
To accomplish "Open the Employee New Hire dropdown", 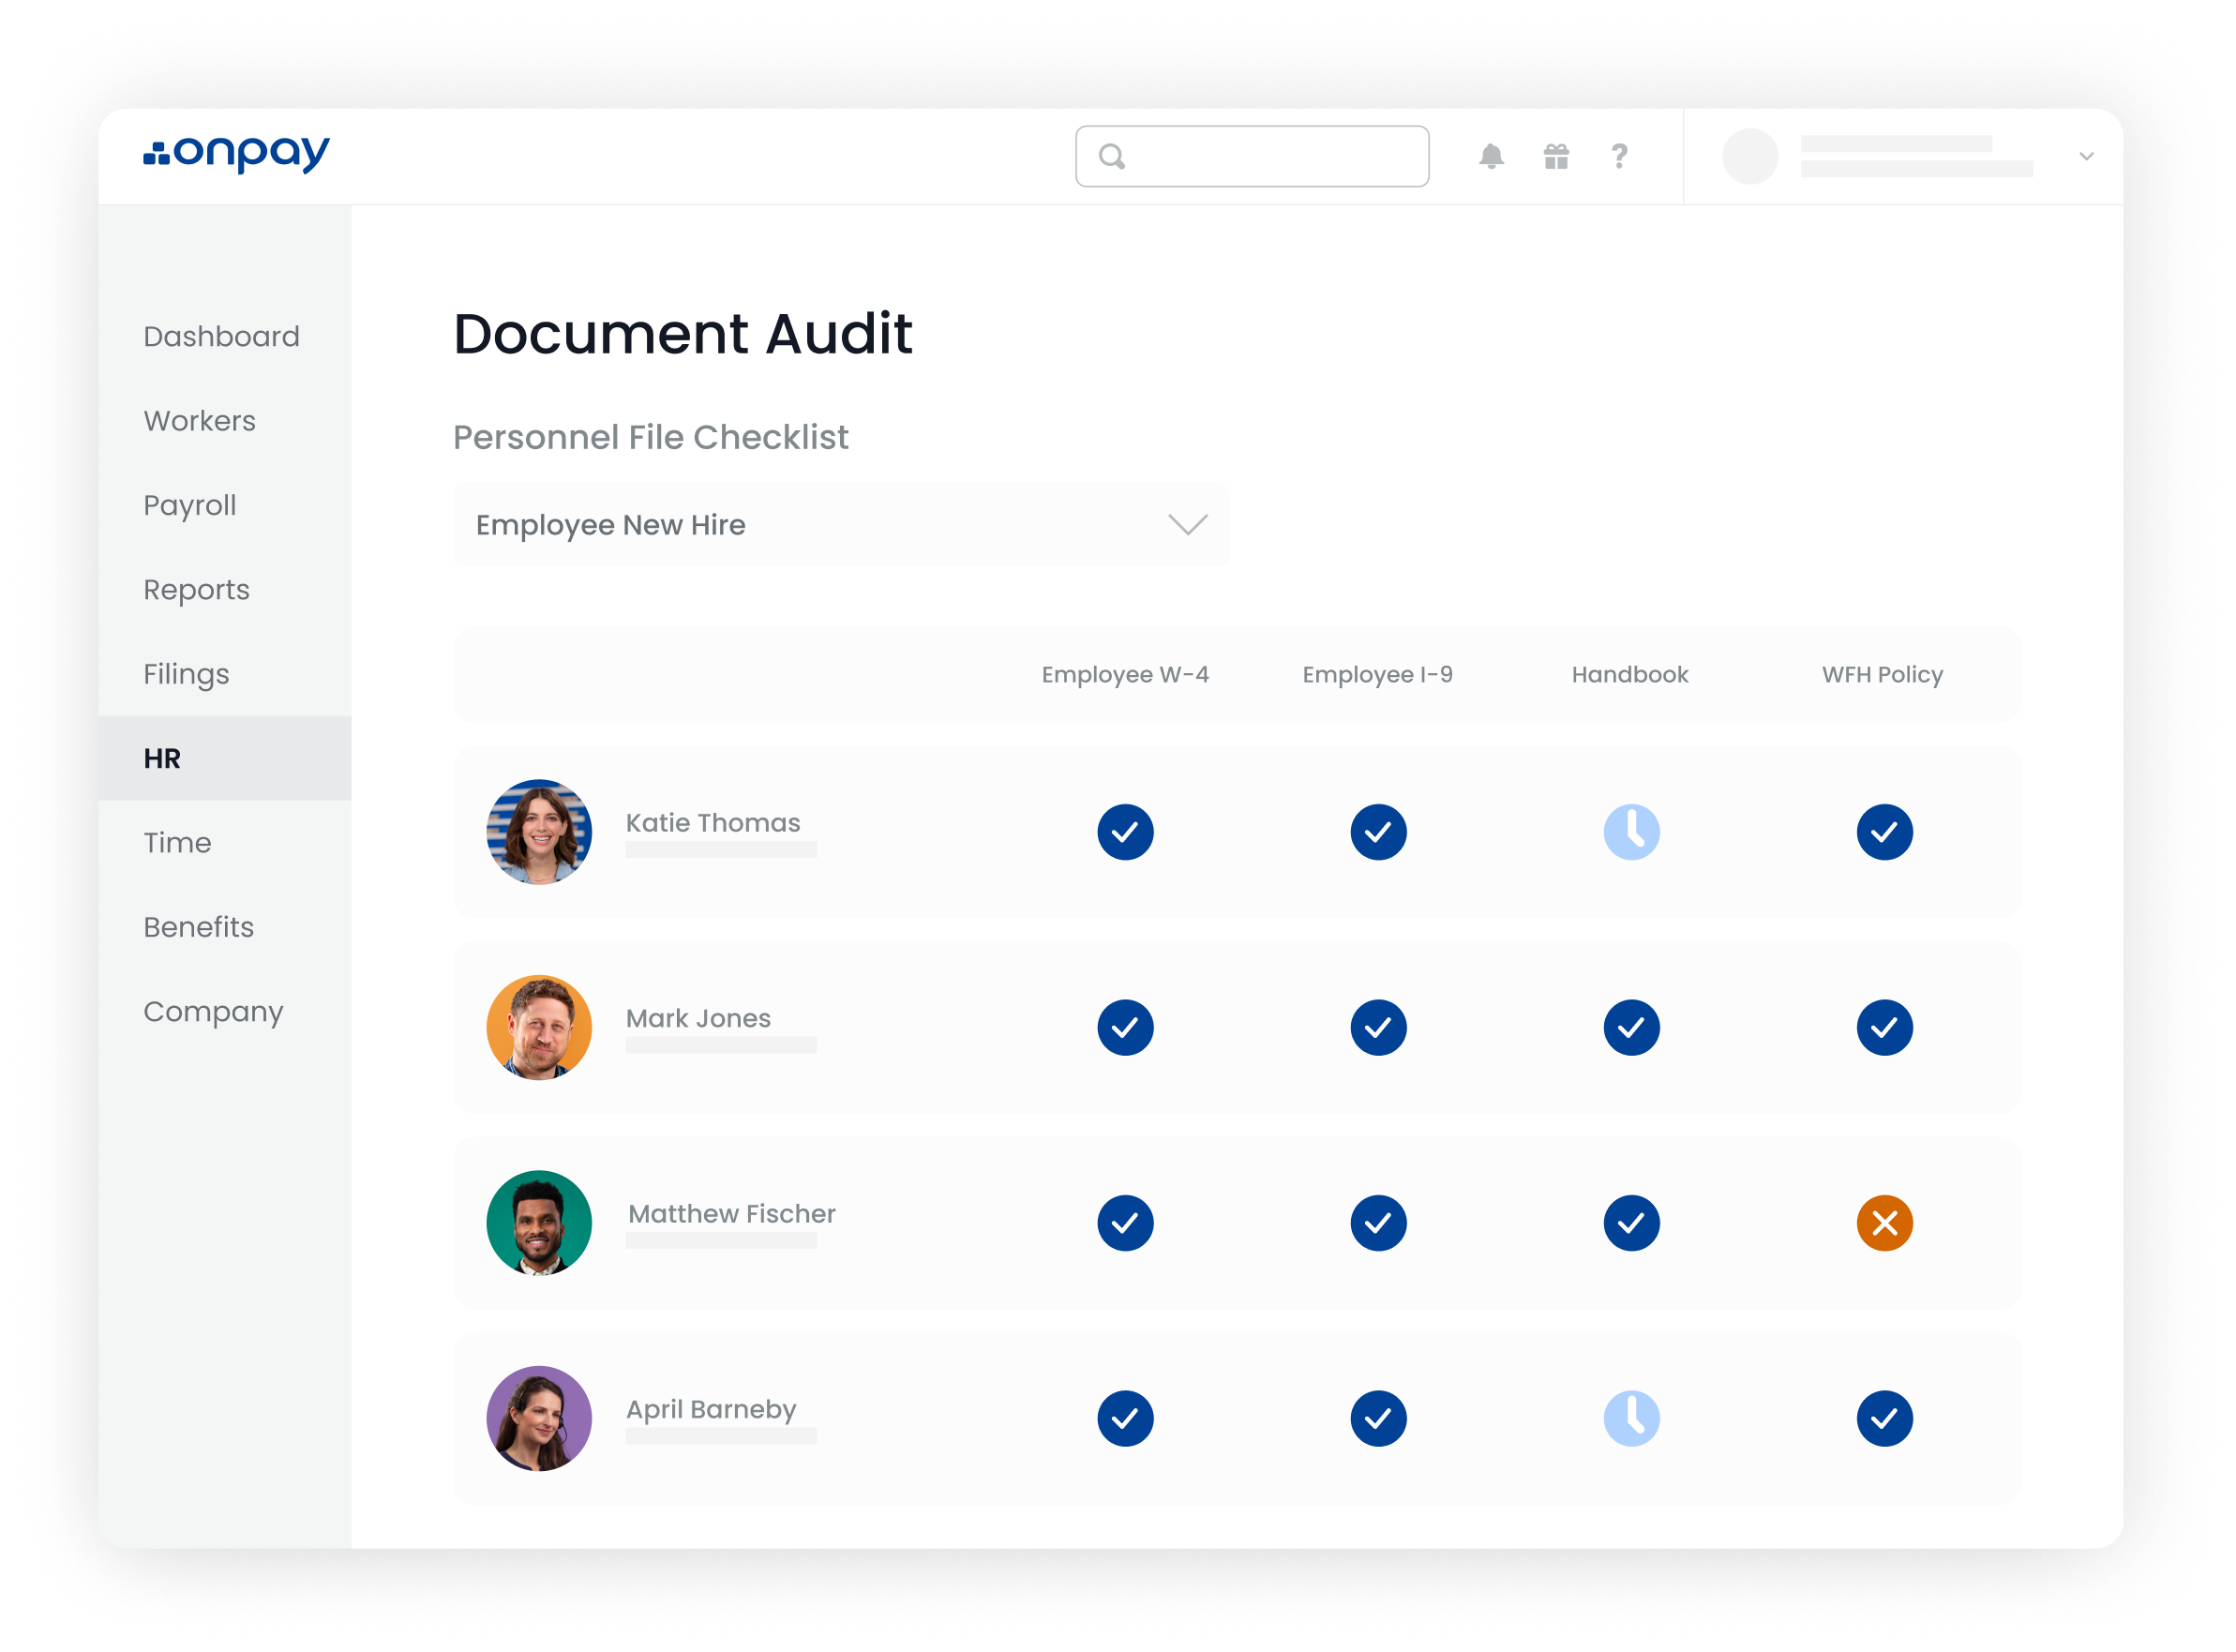I will [x=841, y=525].
